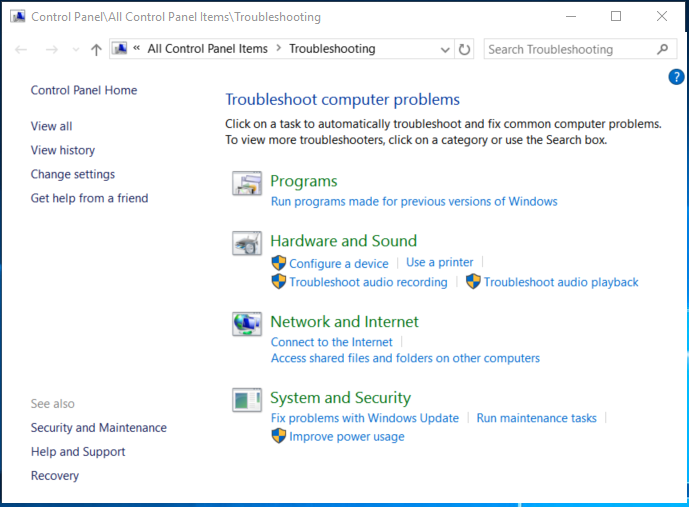Screen dimensions: 689x507
Task: Open help with the blue question mark icon
Action: click(675, 77)
